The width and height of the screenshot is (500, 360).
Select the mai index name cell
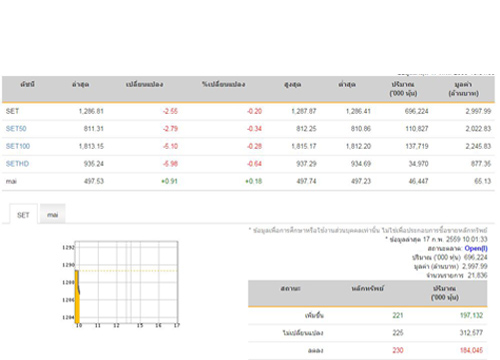(11, 181)
